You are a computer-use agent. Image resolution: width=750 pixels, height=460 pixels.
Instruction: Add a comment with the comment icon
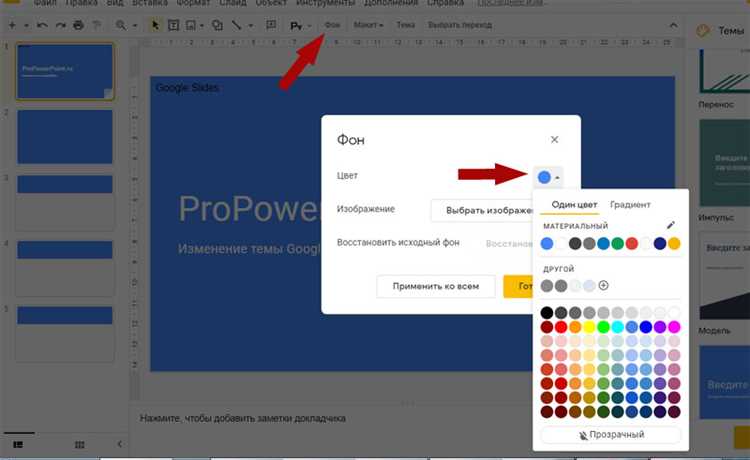(271, 25)
